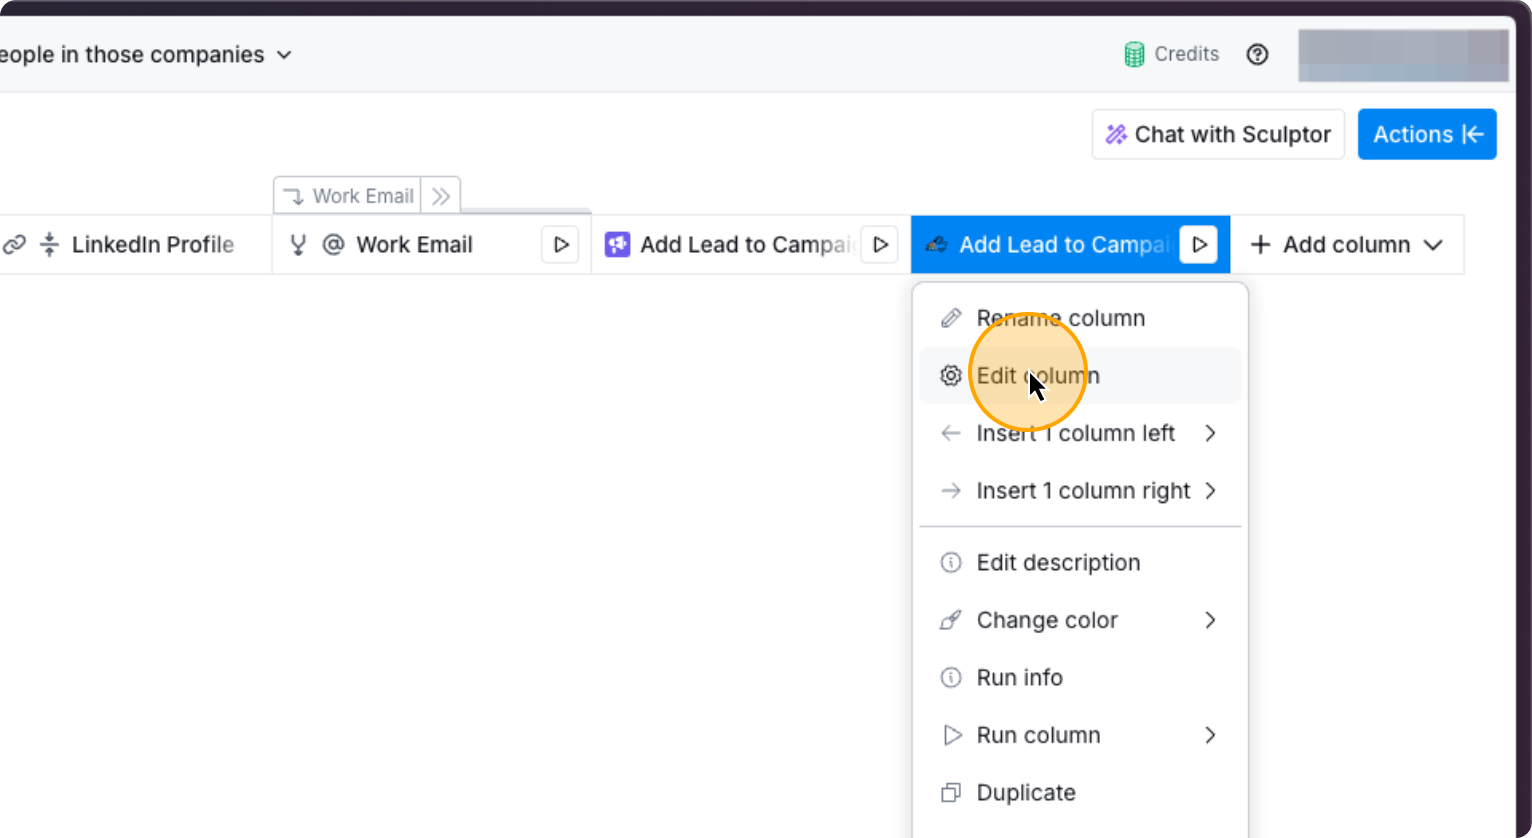Run the selected Add Lead to Campaign column

click(1198, 244)
